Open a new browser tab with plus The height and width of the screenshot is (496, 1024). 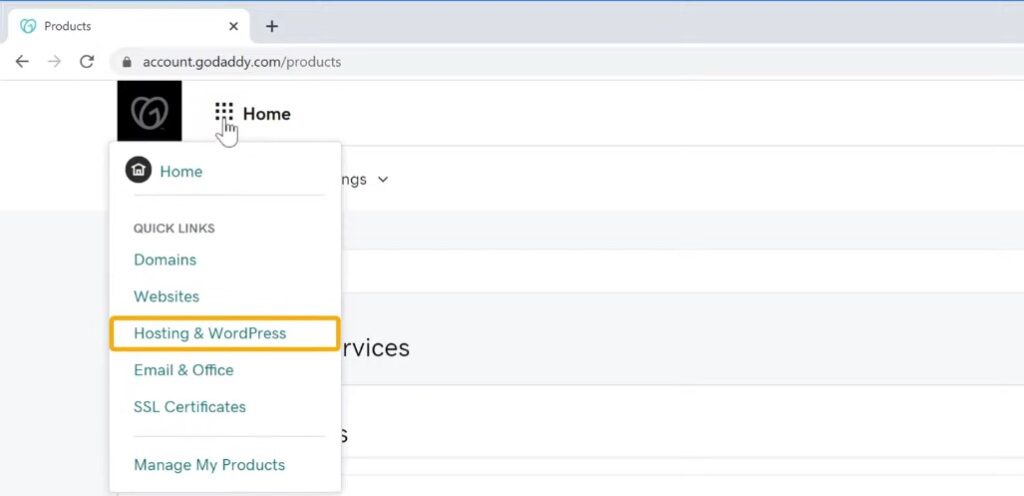tap(272, 26)
